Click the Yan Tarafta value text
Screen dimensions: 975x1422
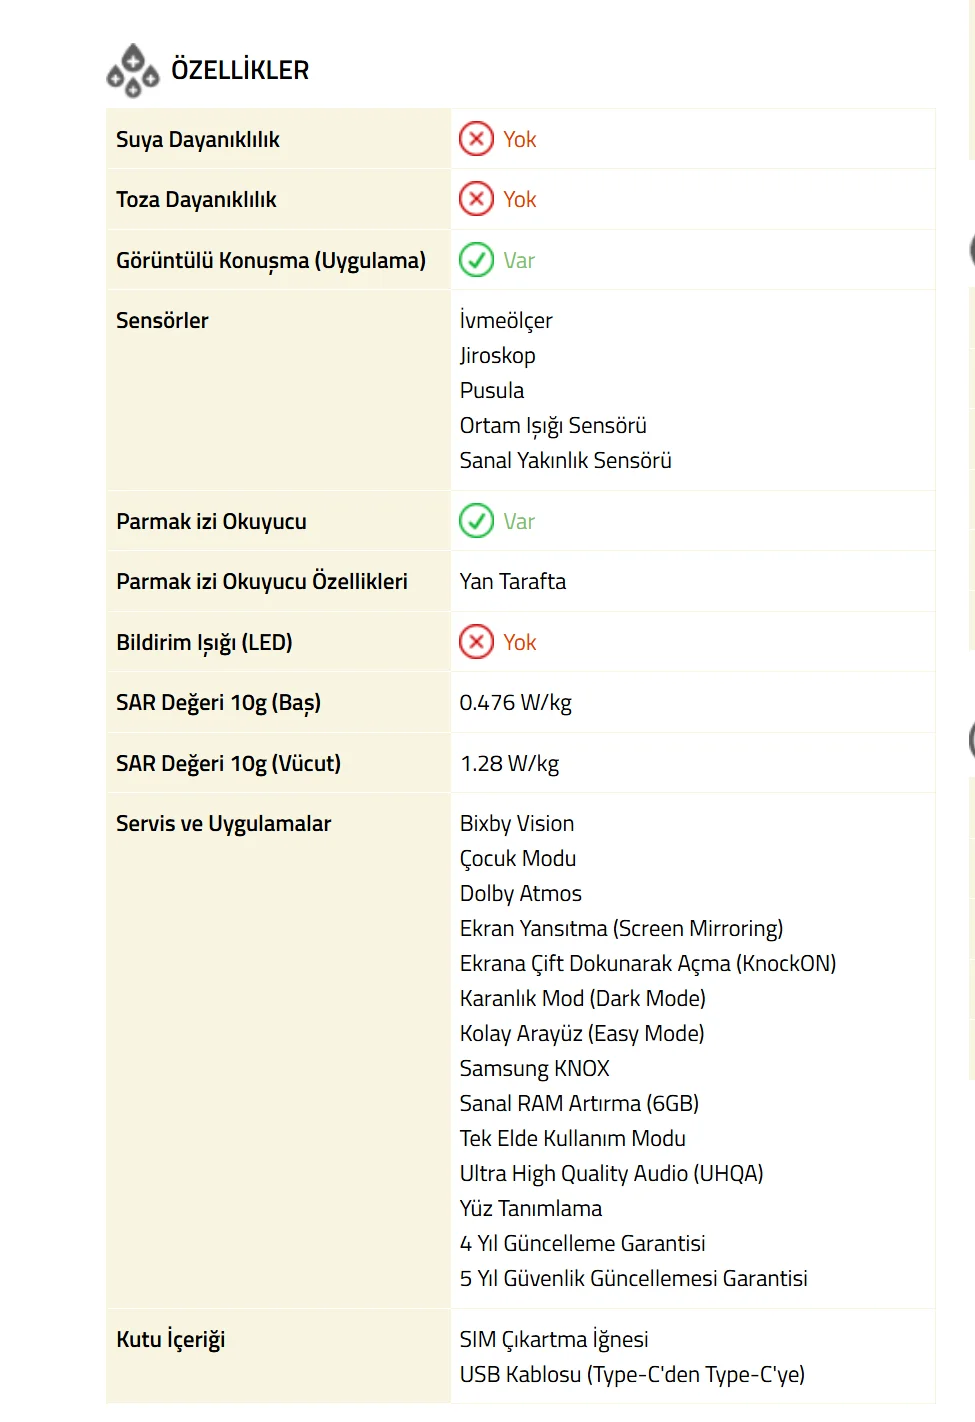[512, 582]
